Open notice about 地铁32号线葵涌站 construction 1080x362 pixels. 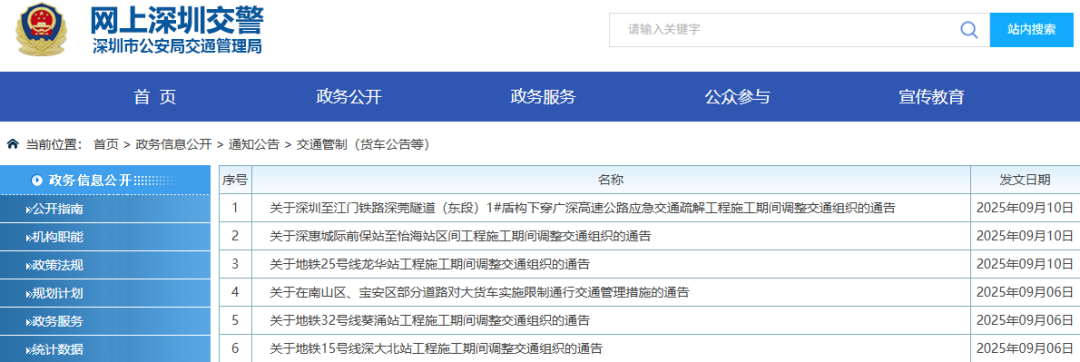click(429, 321)
